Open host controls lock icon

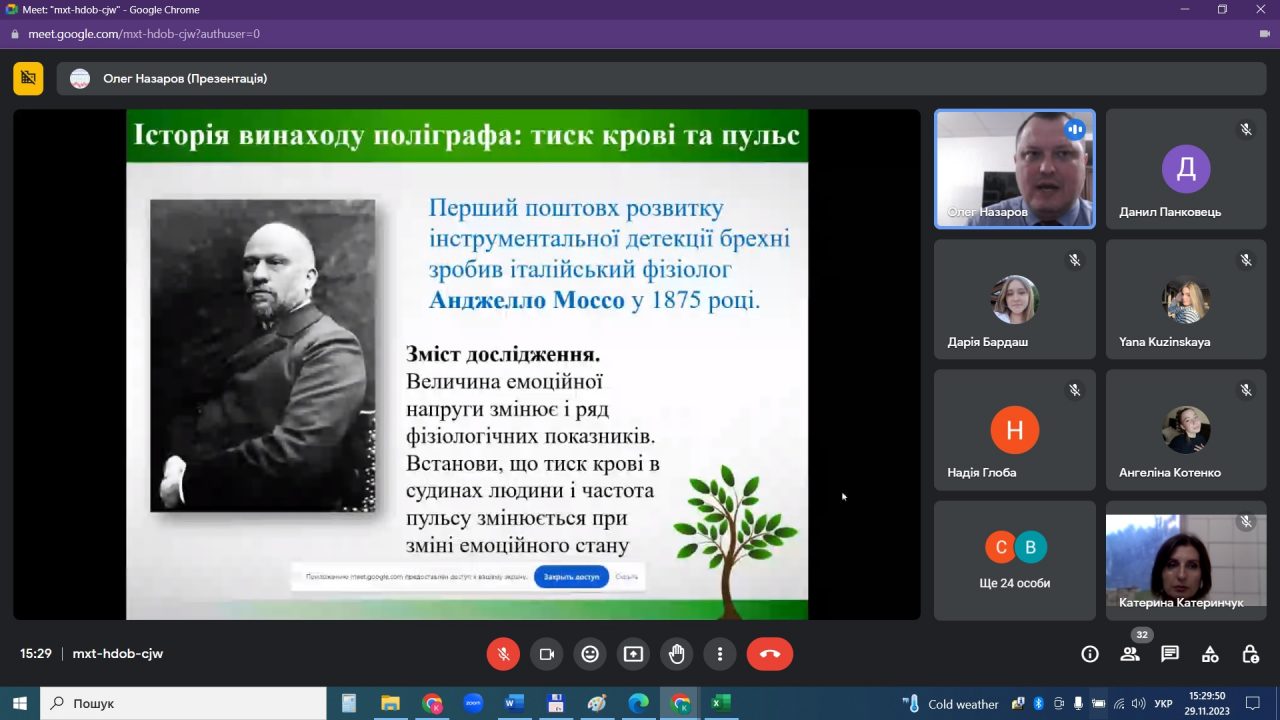1250,654
